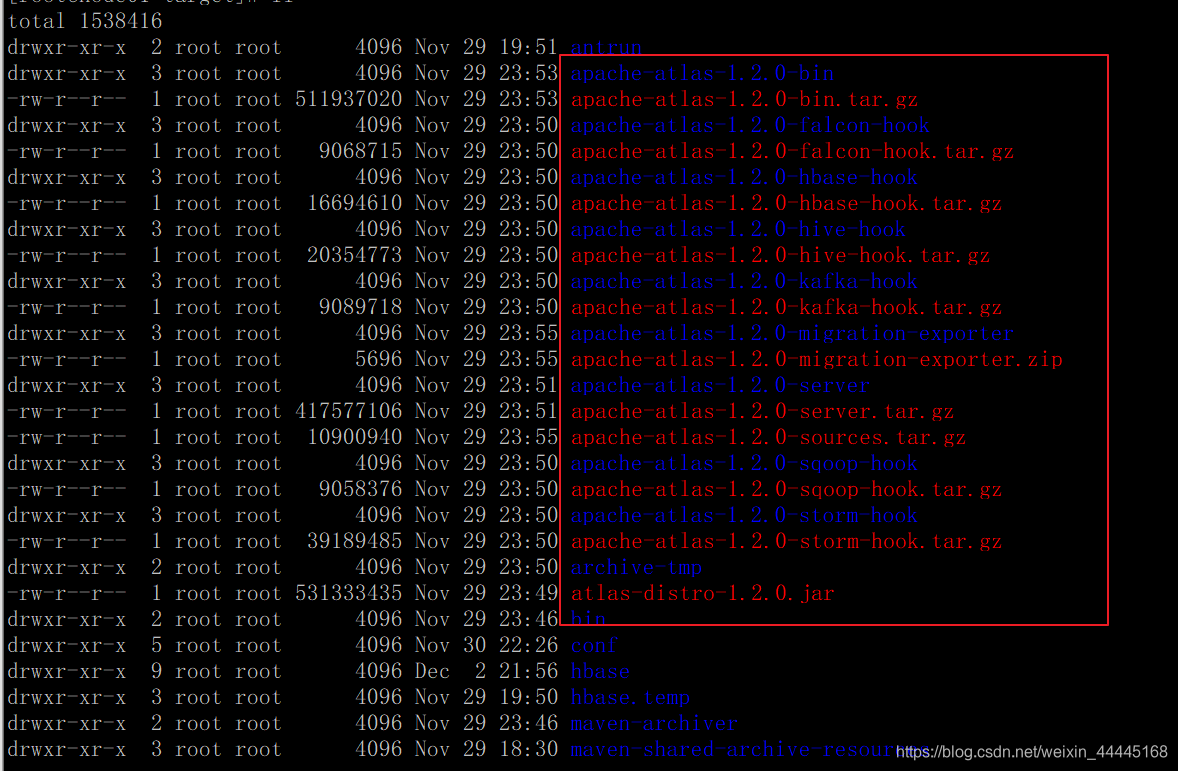Select timestamp 'Nov 29 18:30' in last row
This screenshot has width=1178, height=771.
coord(486,749)
